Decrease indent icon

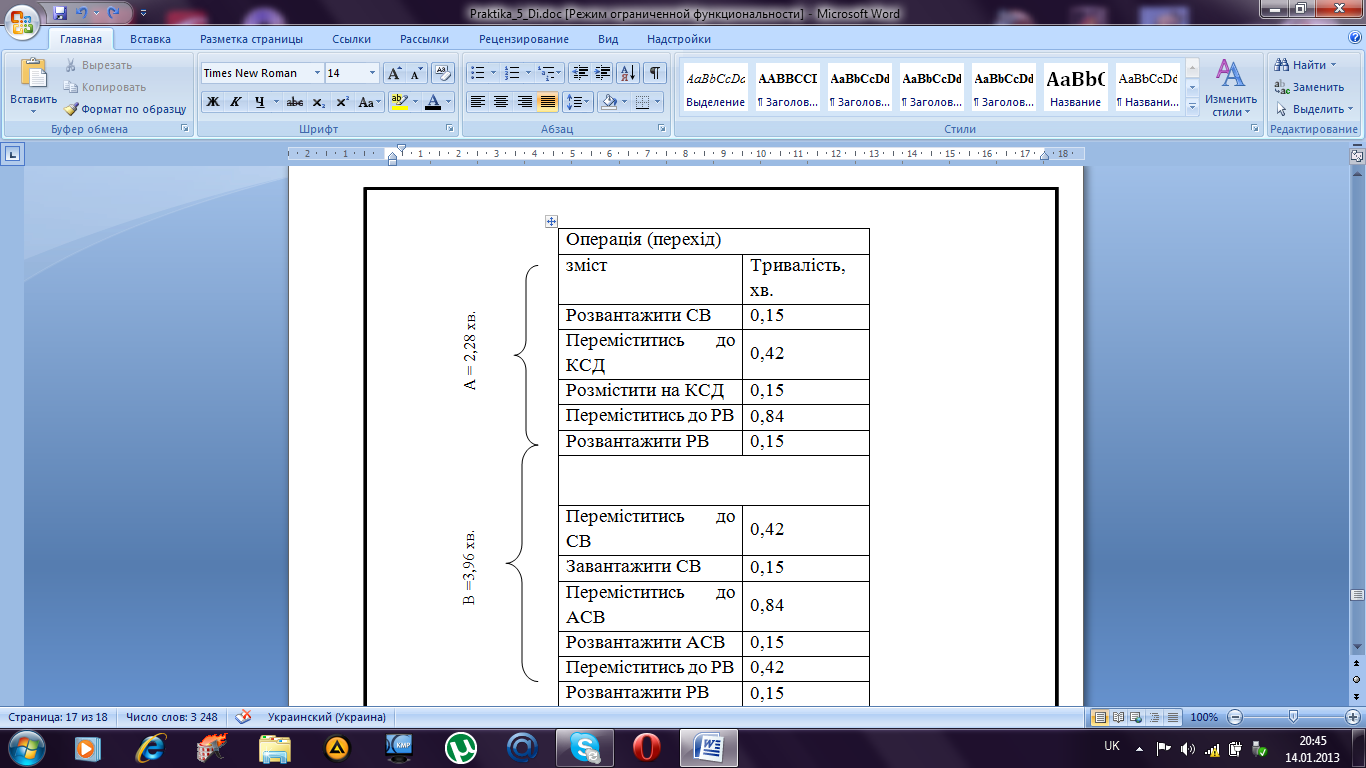580,73
